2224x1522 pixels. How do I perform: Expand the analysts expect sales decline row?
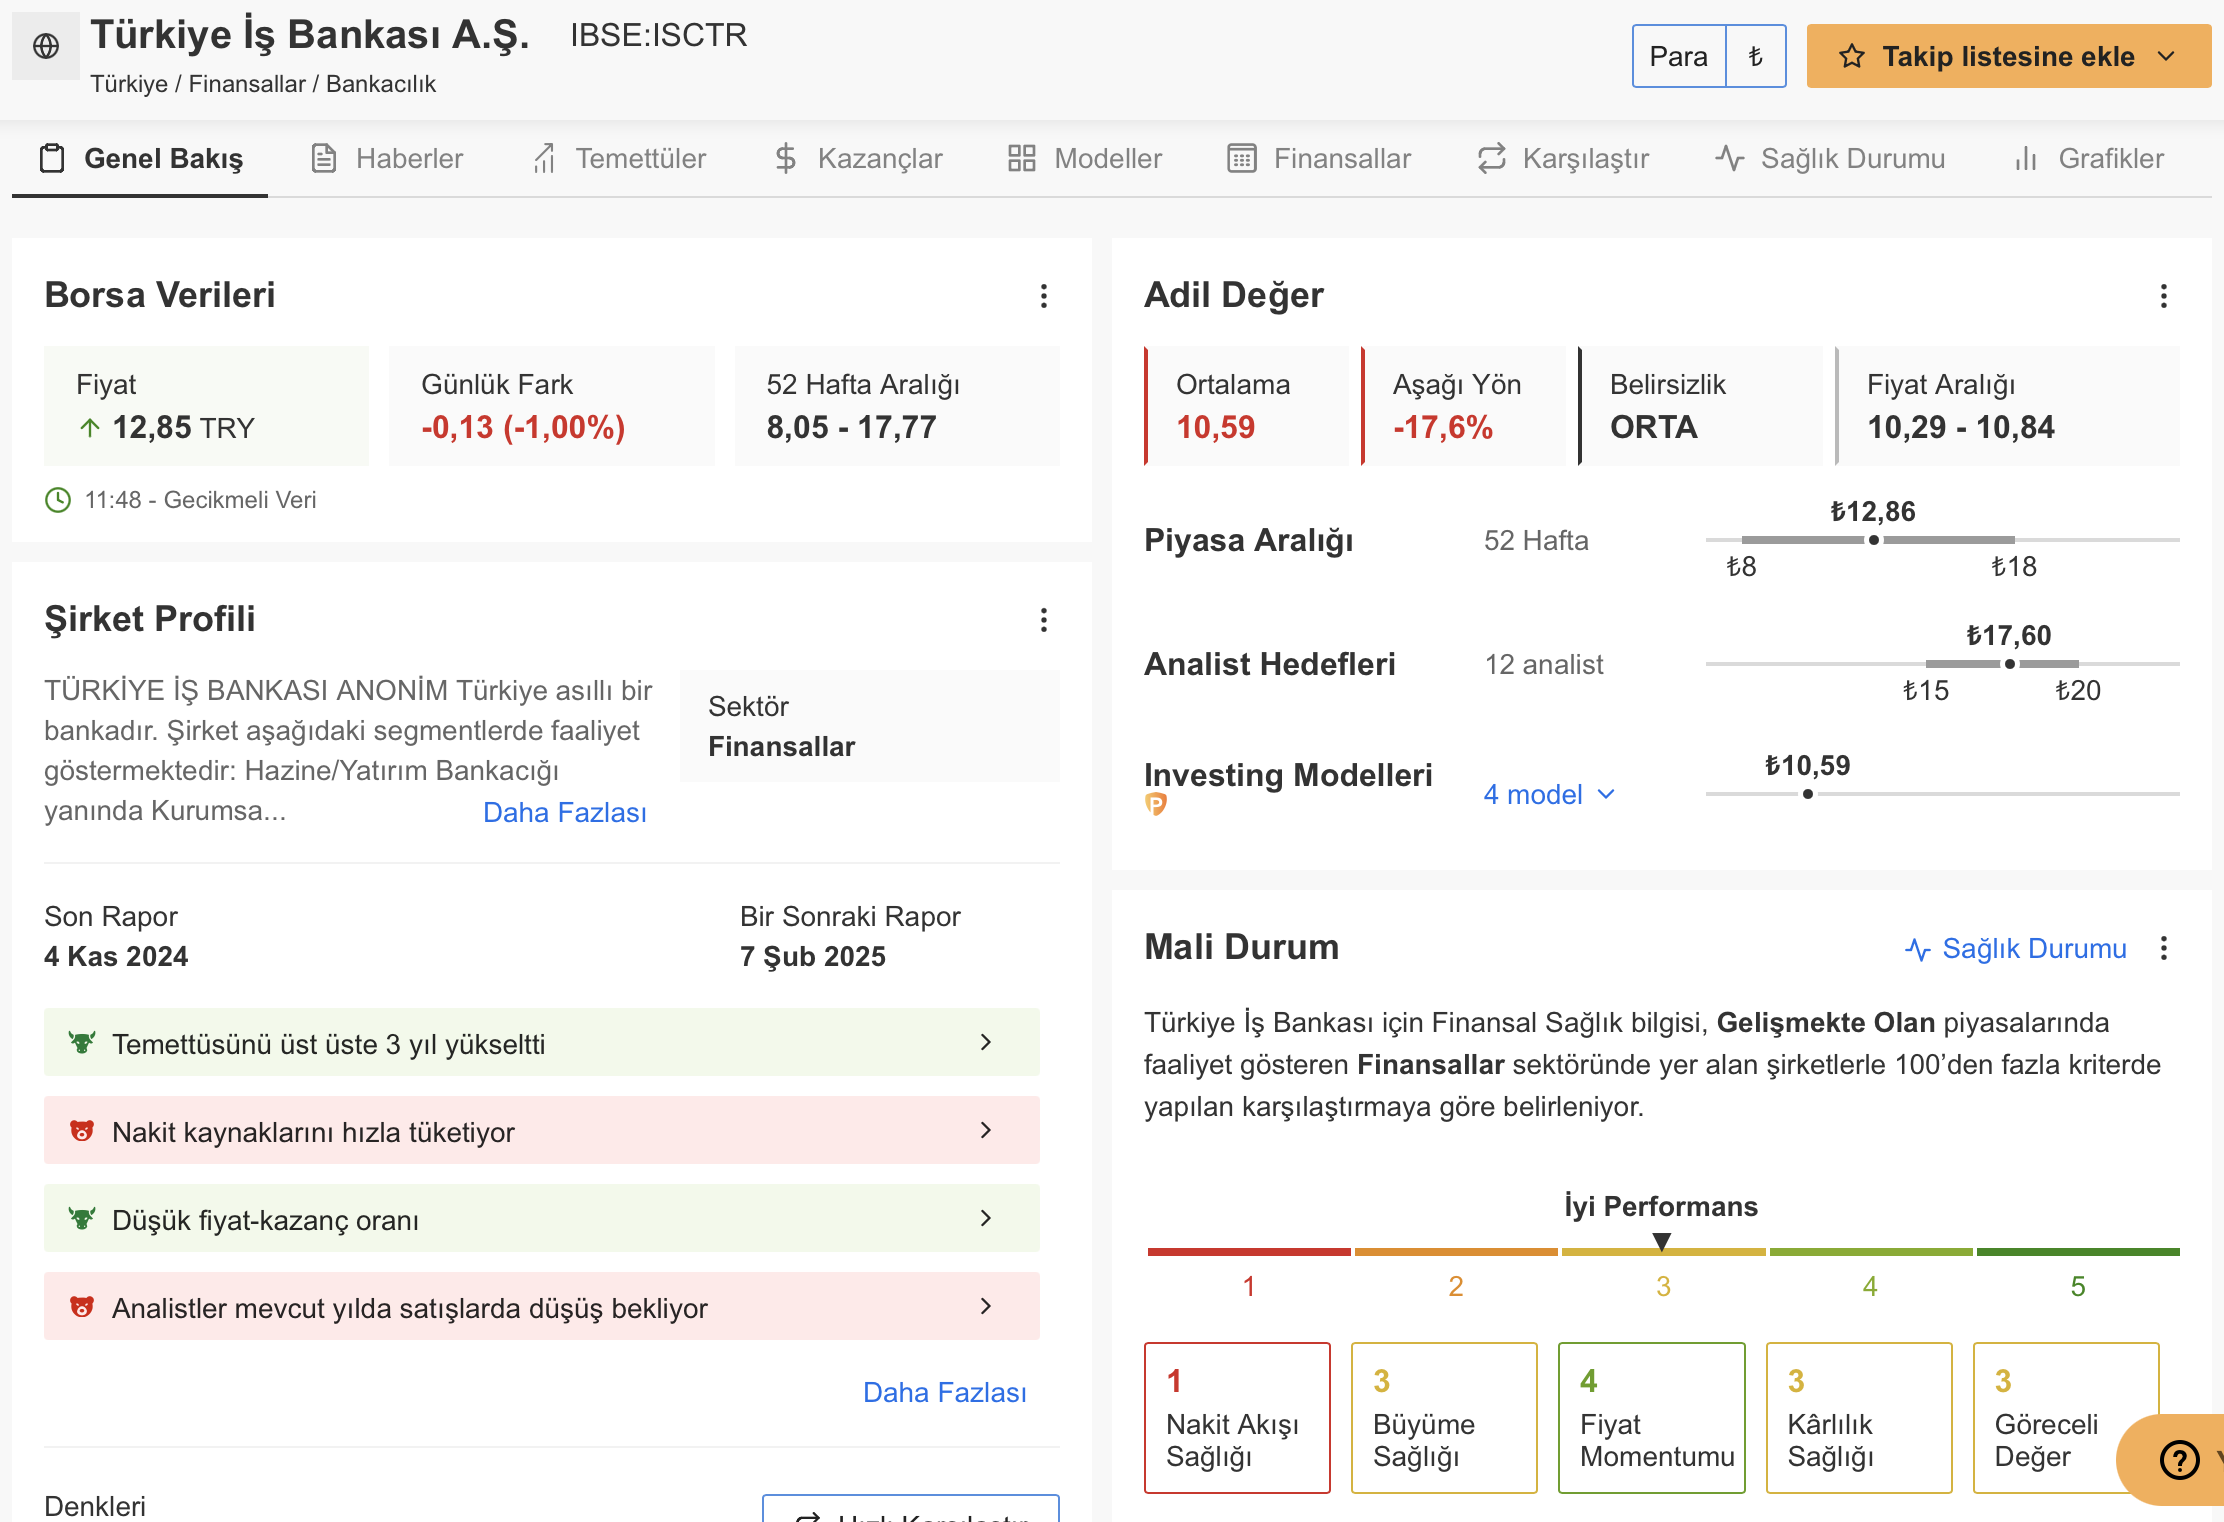click(x=542, y=1307)
